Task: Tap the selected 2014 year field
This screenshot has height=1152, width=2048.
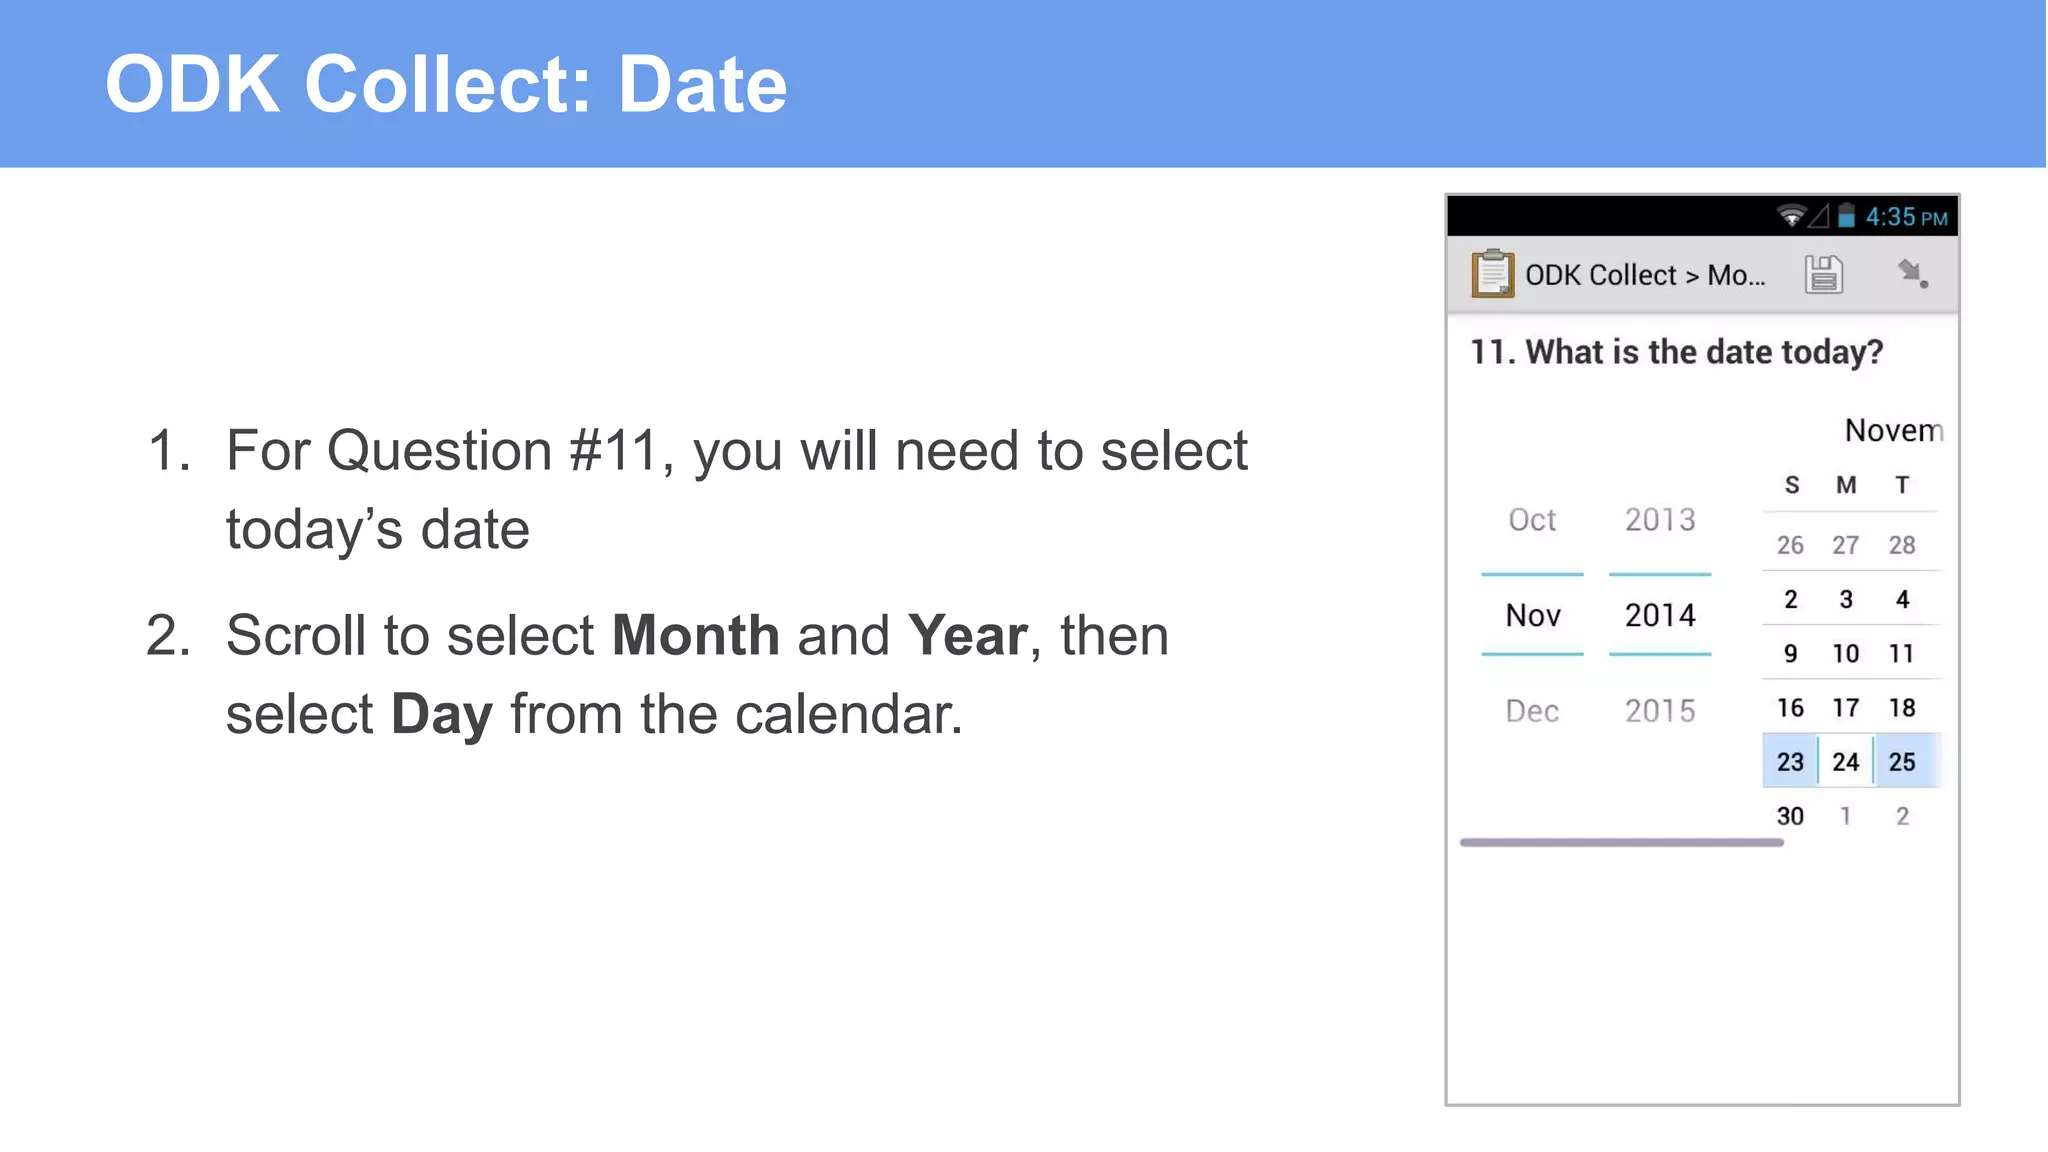Action: point(1660,615)
